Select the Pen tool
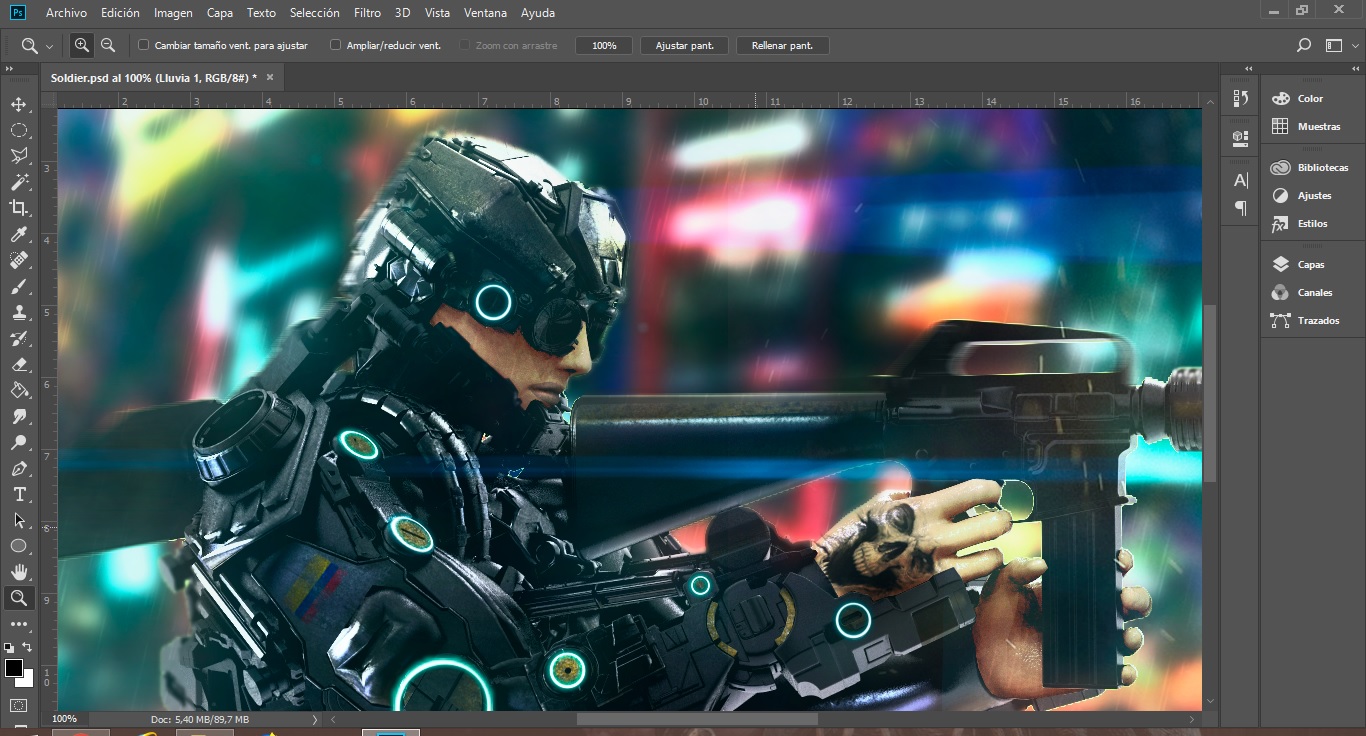The width and height of the screenshot is (1366, 736). coord(19,468)
